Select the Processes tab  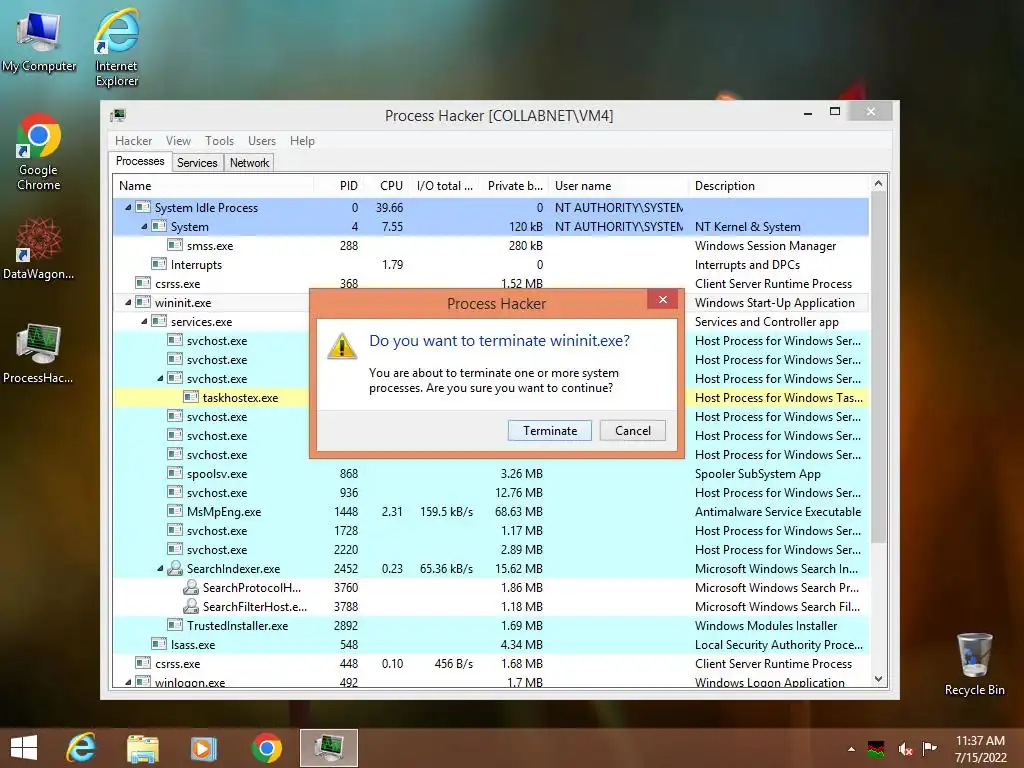[x=140, y=161]
